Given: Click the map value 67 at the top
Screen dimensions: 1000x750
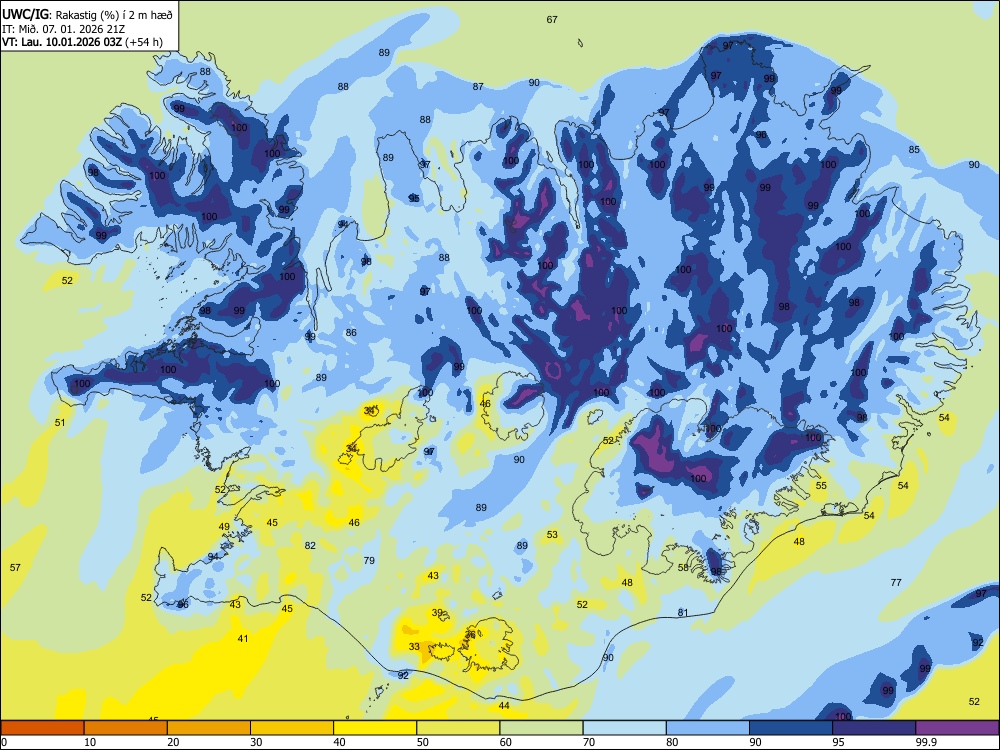Looking at the screenshot, I should click(x=552, y=20).
